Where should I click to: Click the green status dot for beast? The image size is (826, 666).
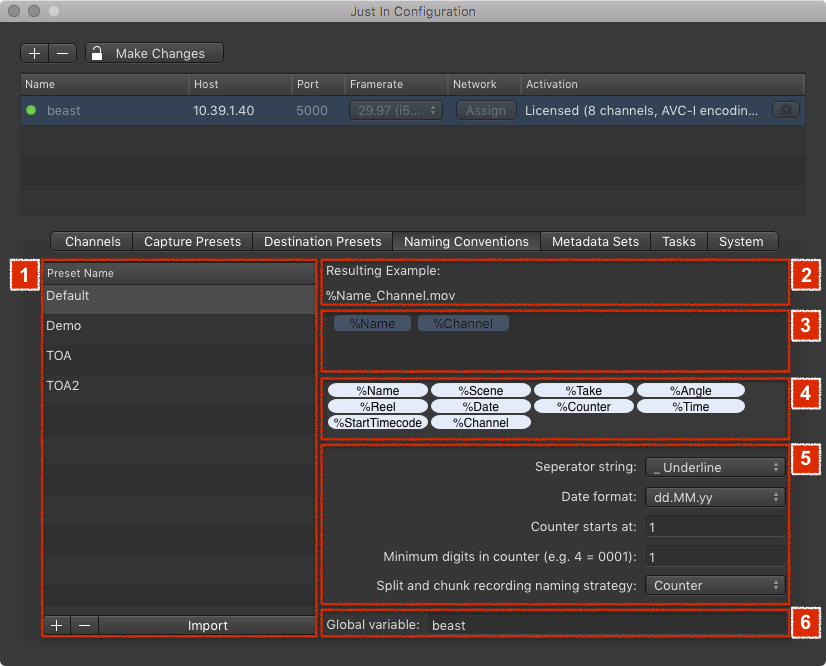tap(31, 110)
